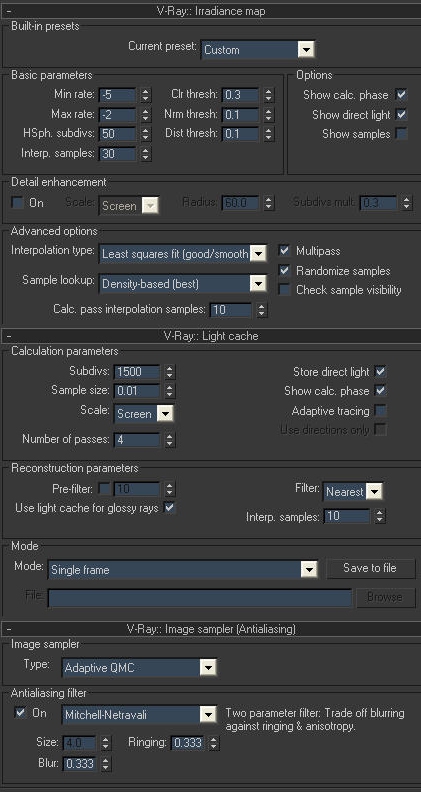
Task: Enable Adaptive tracing checkbox
Action: [x=381, y=411]
